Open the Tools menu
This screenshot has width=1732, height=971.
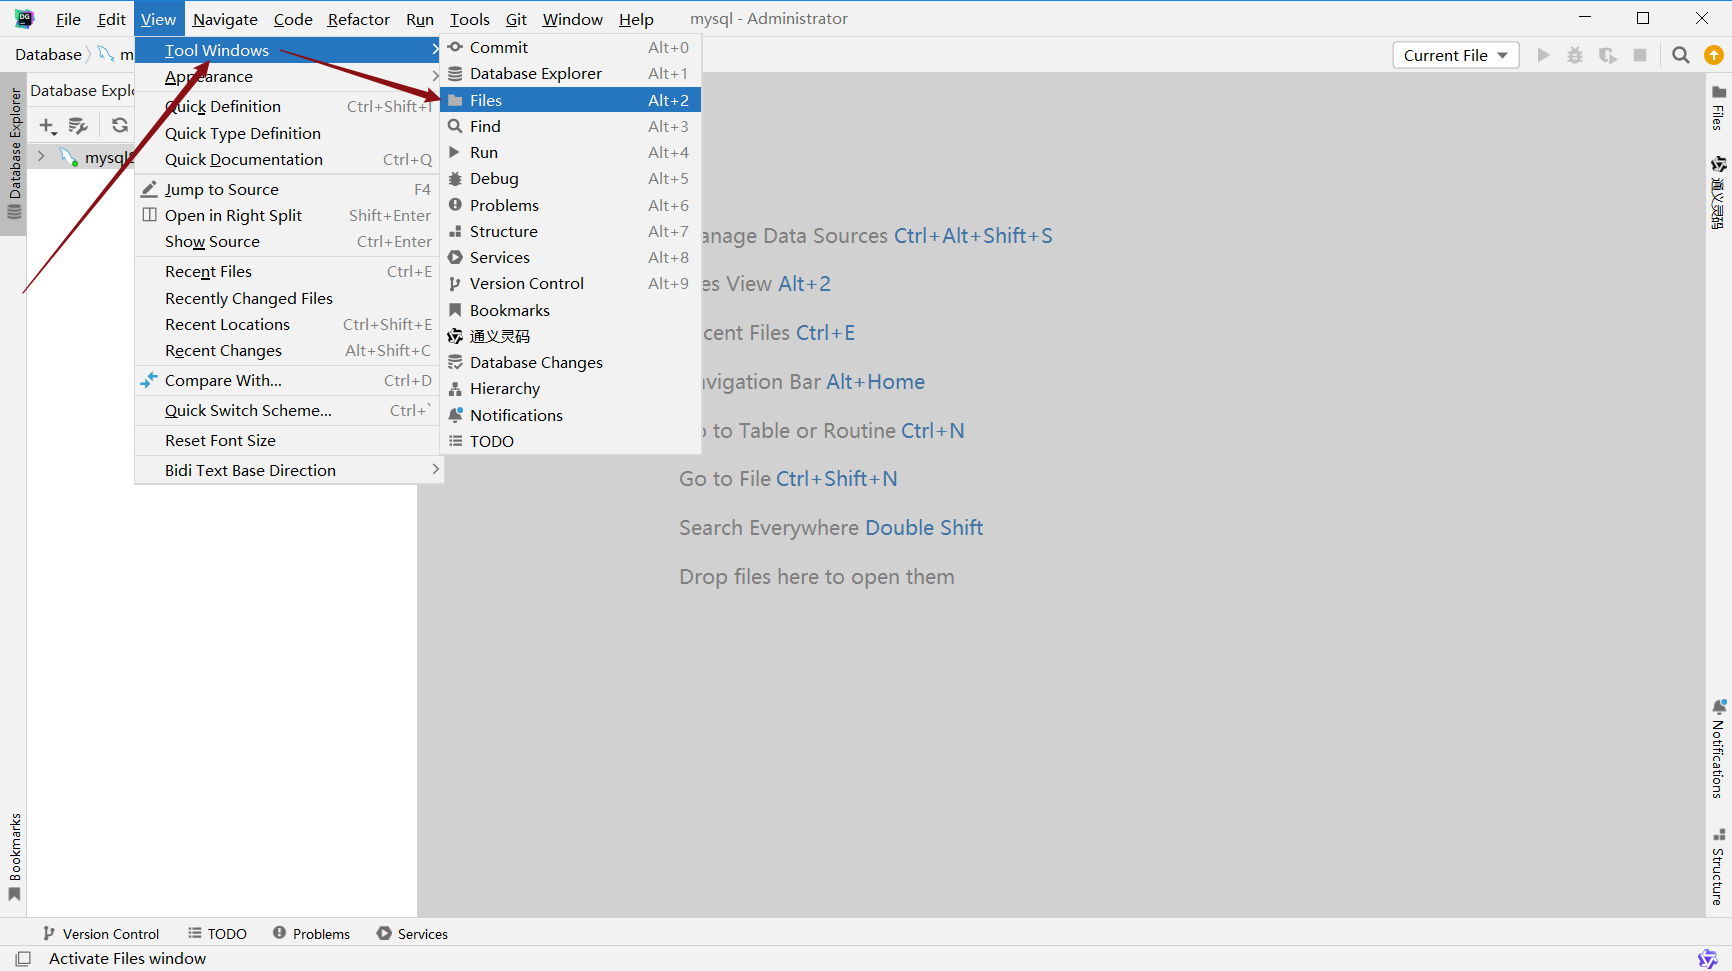point(469,19)
